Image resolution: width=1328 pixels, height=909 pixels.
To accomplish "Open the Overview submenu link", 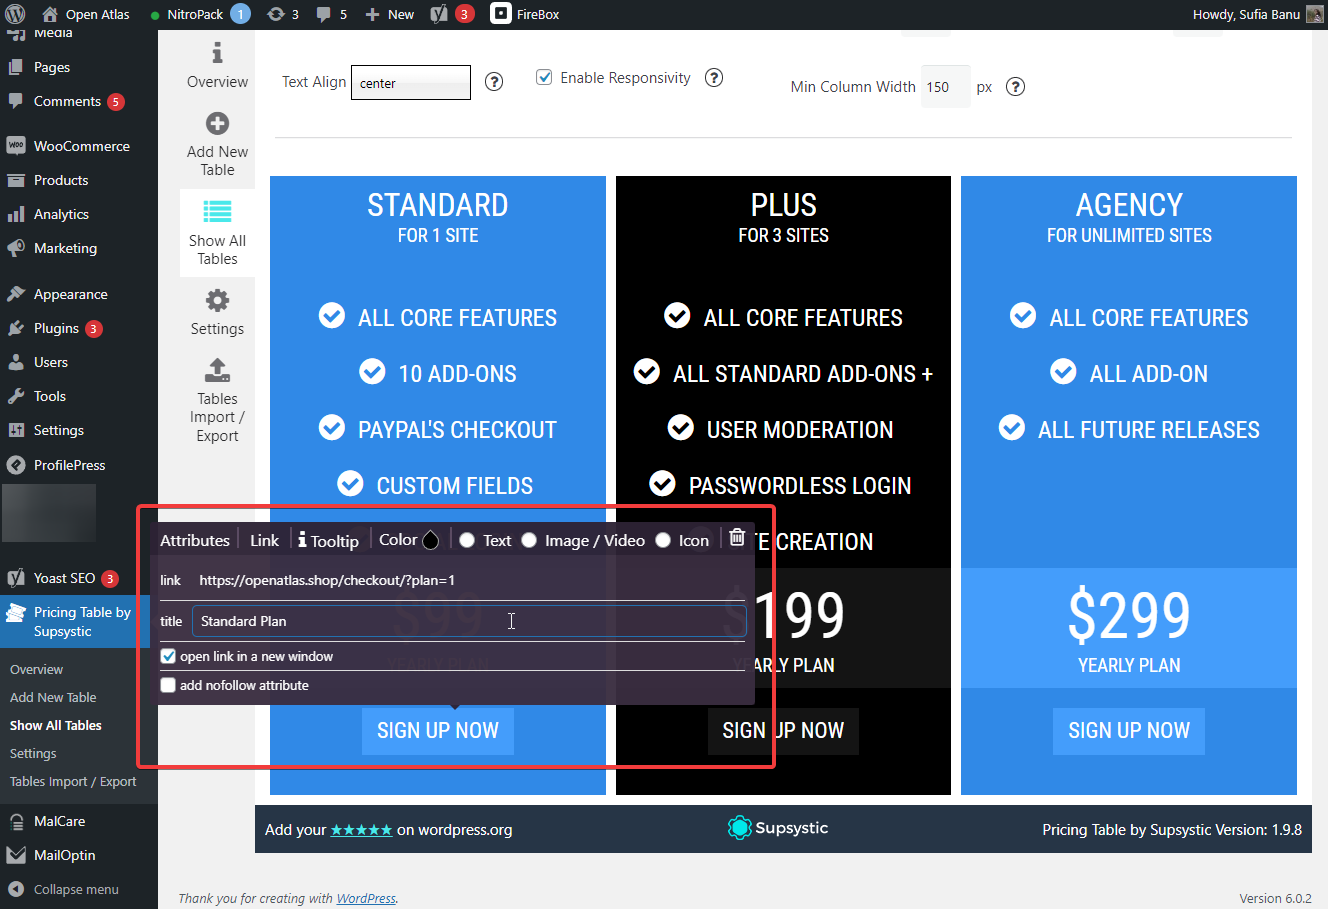I will [36, 669].
